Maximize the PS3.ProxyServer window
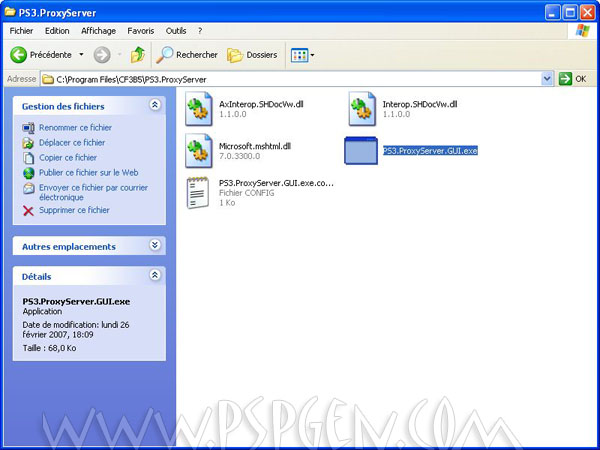The height and width of the screenshot is (450, 600). pos(570,13)
